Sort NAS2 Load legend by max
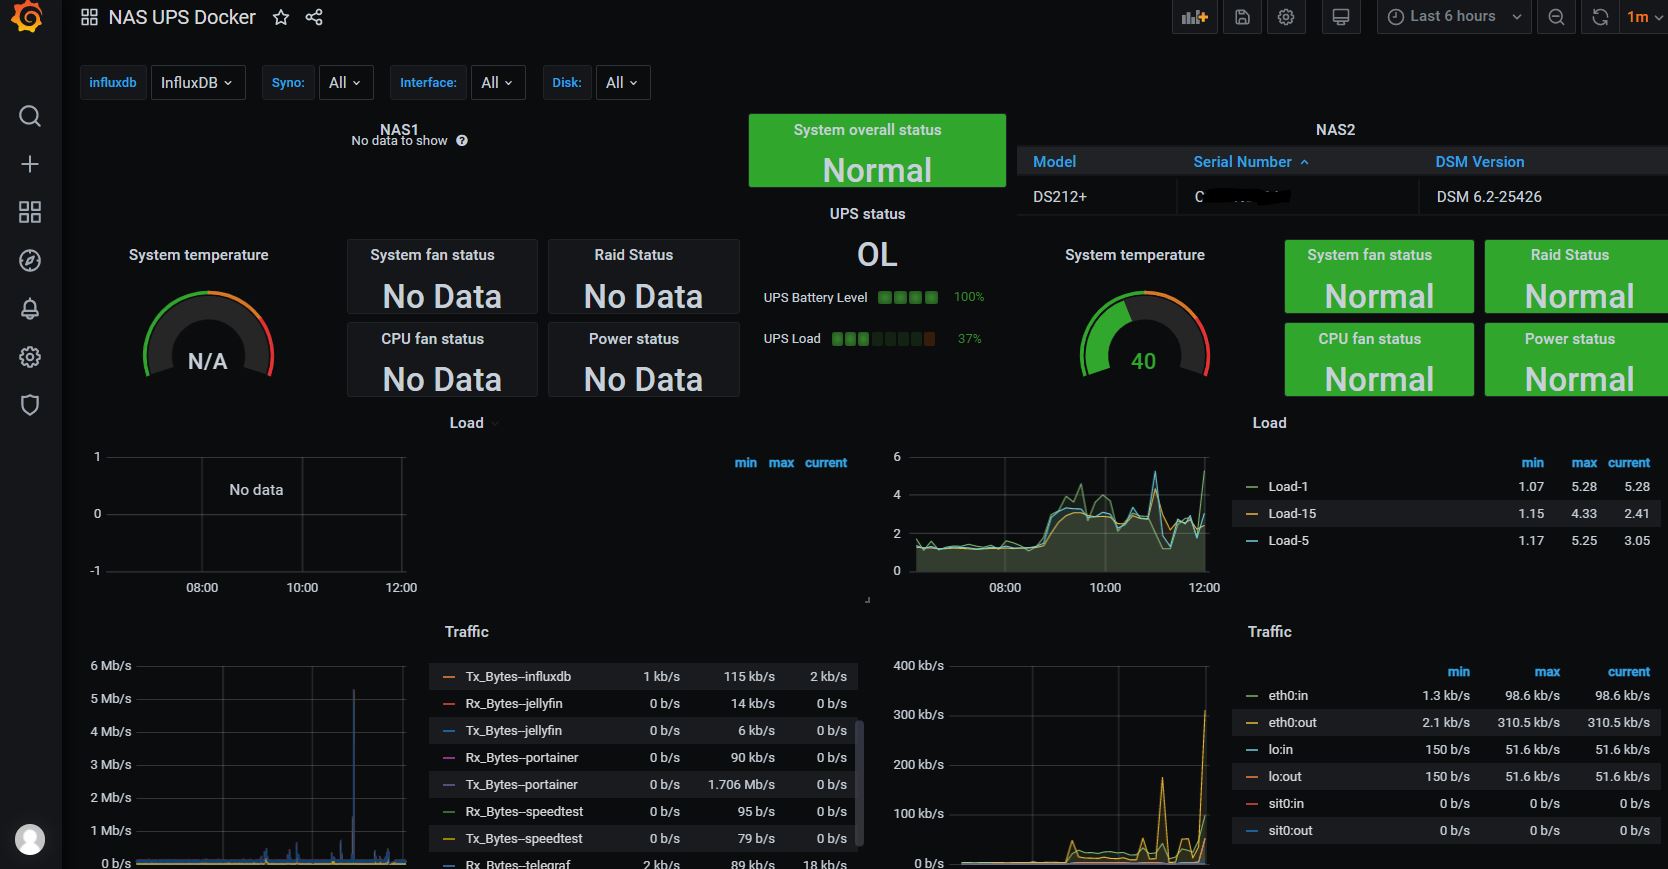The width and height of the screenshot is (1668, 869). click(x=1584, y=463)
